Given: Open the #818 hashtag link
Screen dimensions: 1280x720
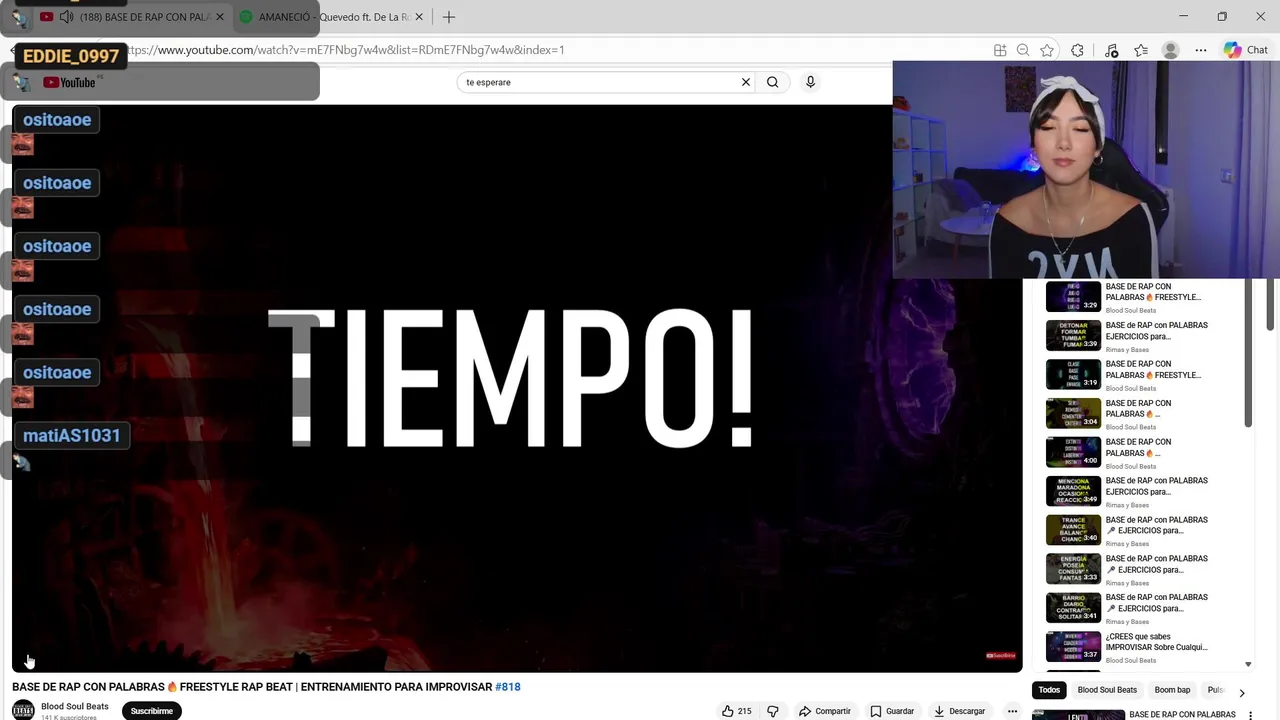Looking at the screenshot, I should 508,687.
